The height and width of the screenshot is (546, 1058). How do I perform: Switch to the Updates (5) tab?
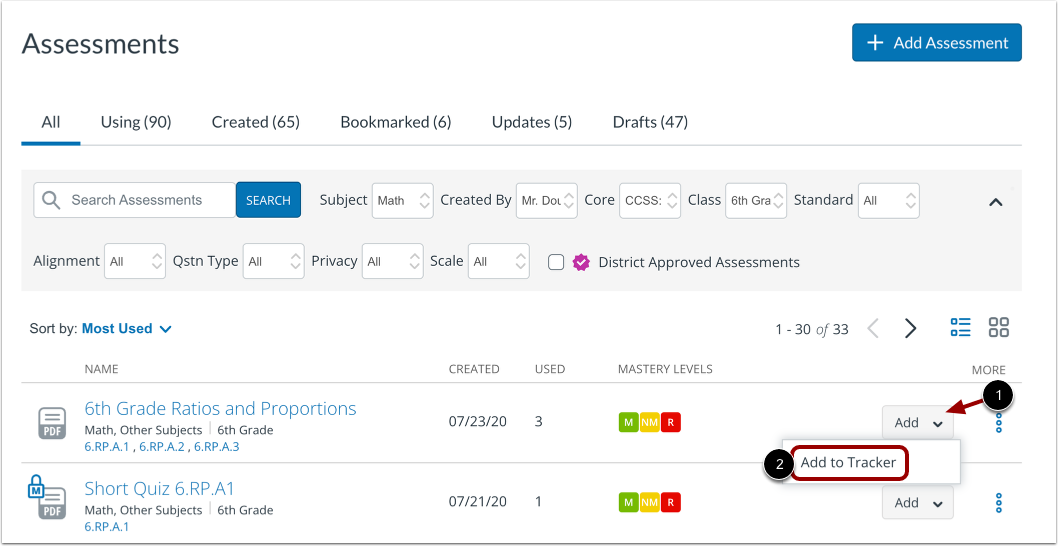(x=532, y=122)
